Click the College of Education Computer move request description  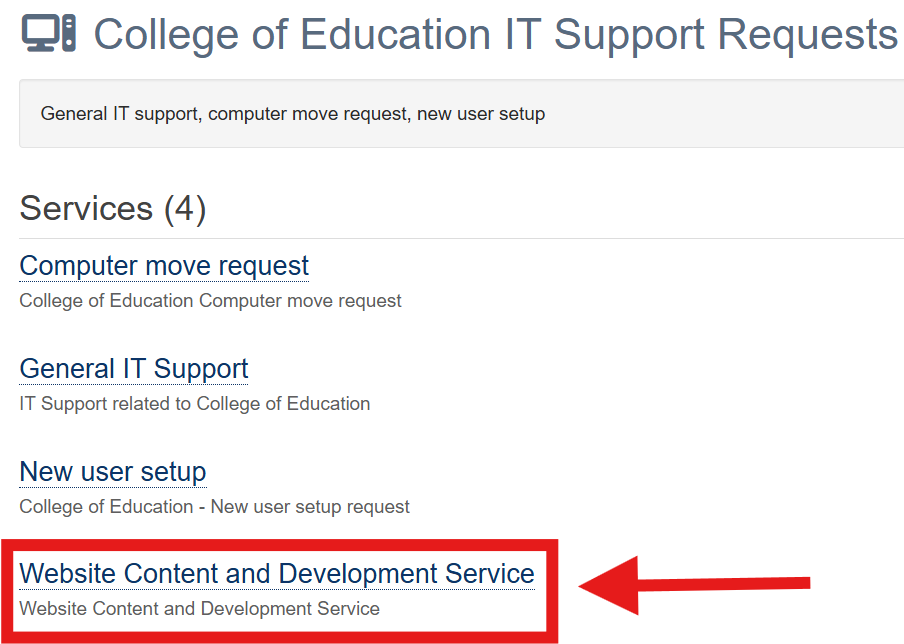(x=210, y=300)
